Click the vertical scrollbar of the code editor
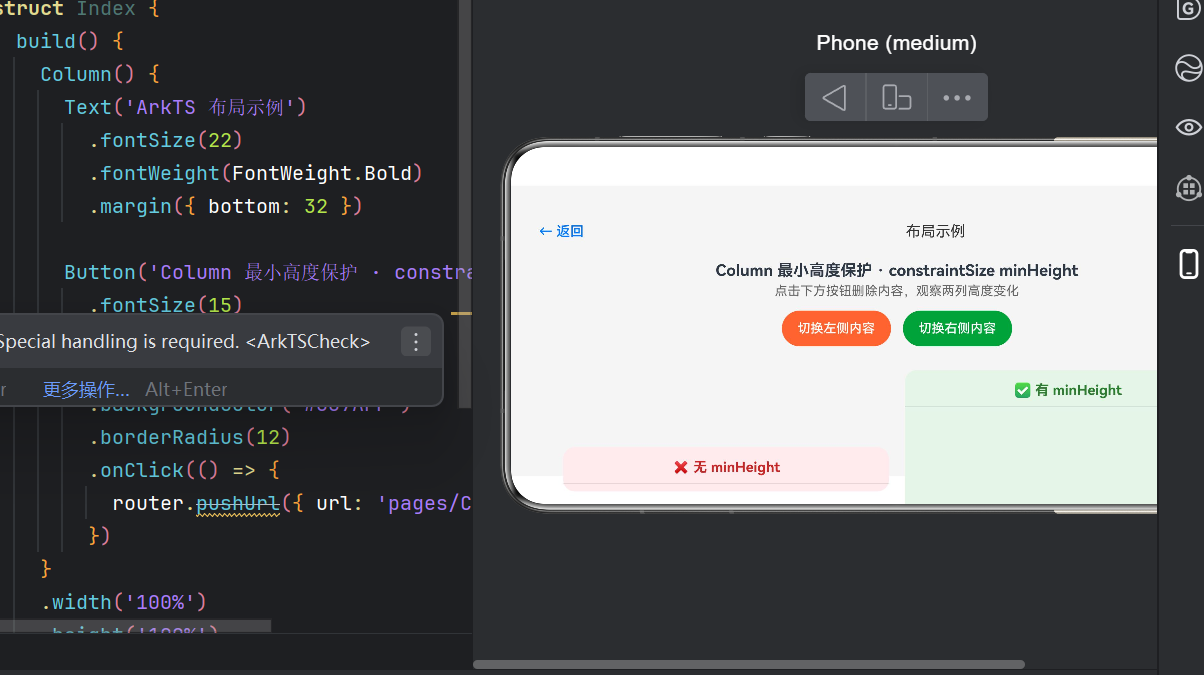Screen dimensions: 1204x675 [x=465, y=203]
